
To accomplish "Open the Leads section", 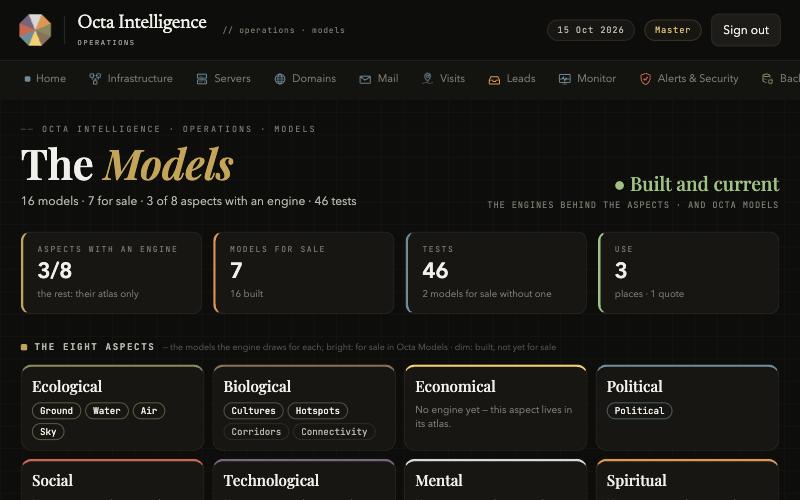I will point(512,79).
